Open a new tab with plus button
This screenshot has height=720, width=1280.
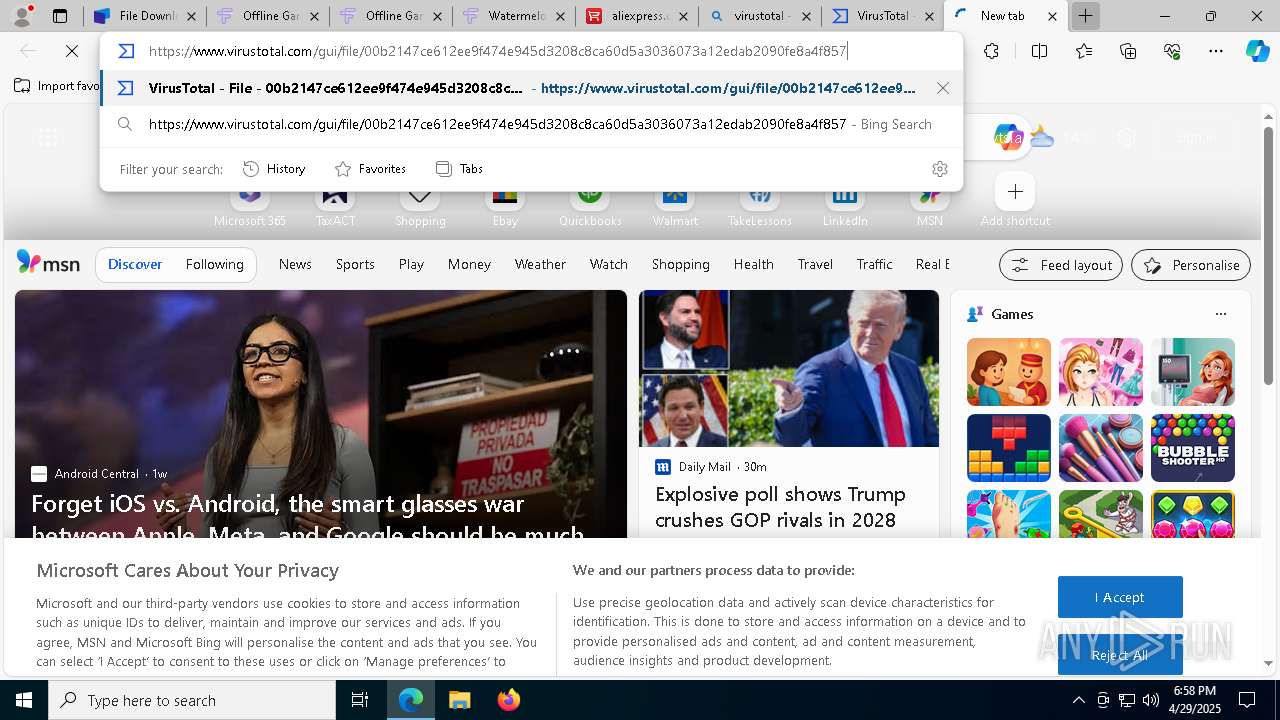tap(1085, 16)
